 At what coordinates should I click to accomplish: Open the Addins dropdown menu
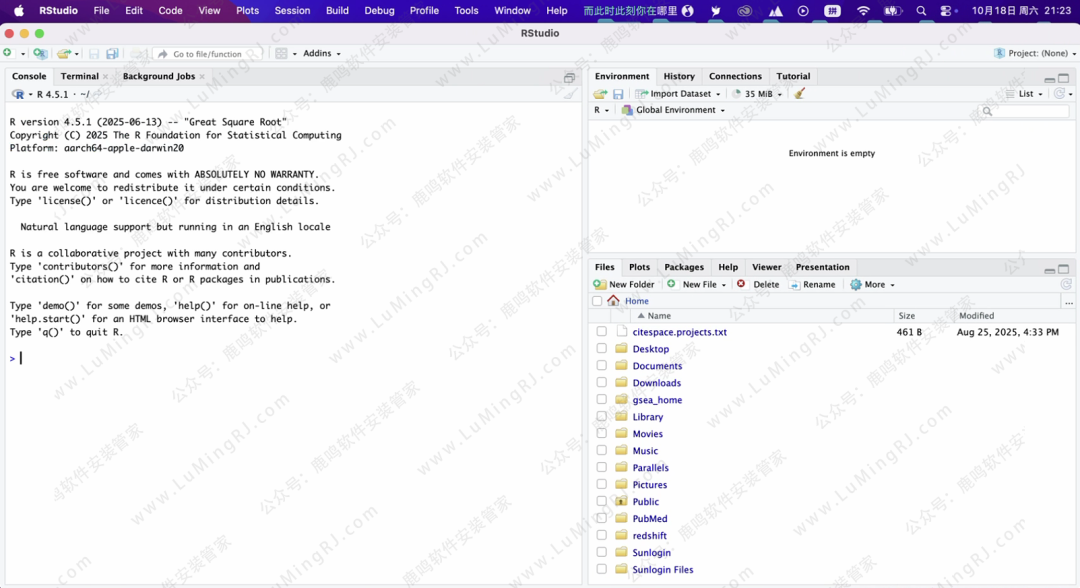tap(321, 54)
